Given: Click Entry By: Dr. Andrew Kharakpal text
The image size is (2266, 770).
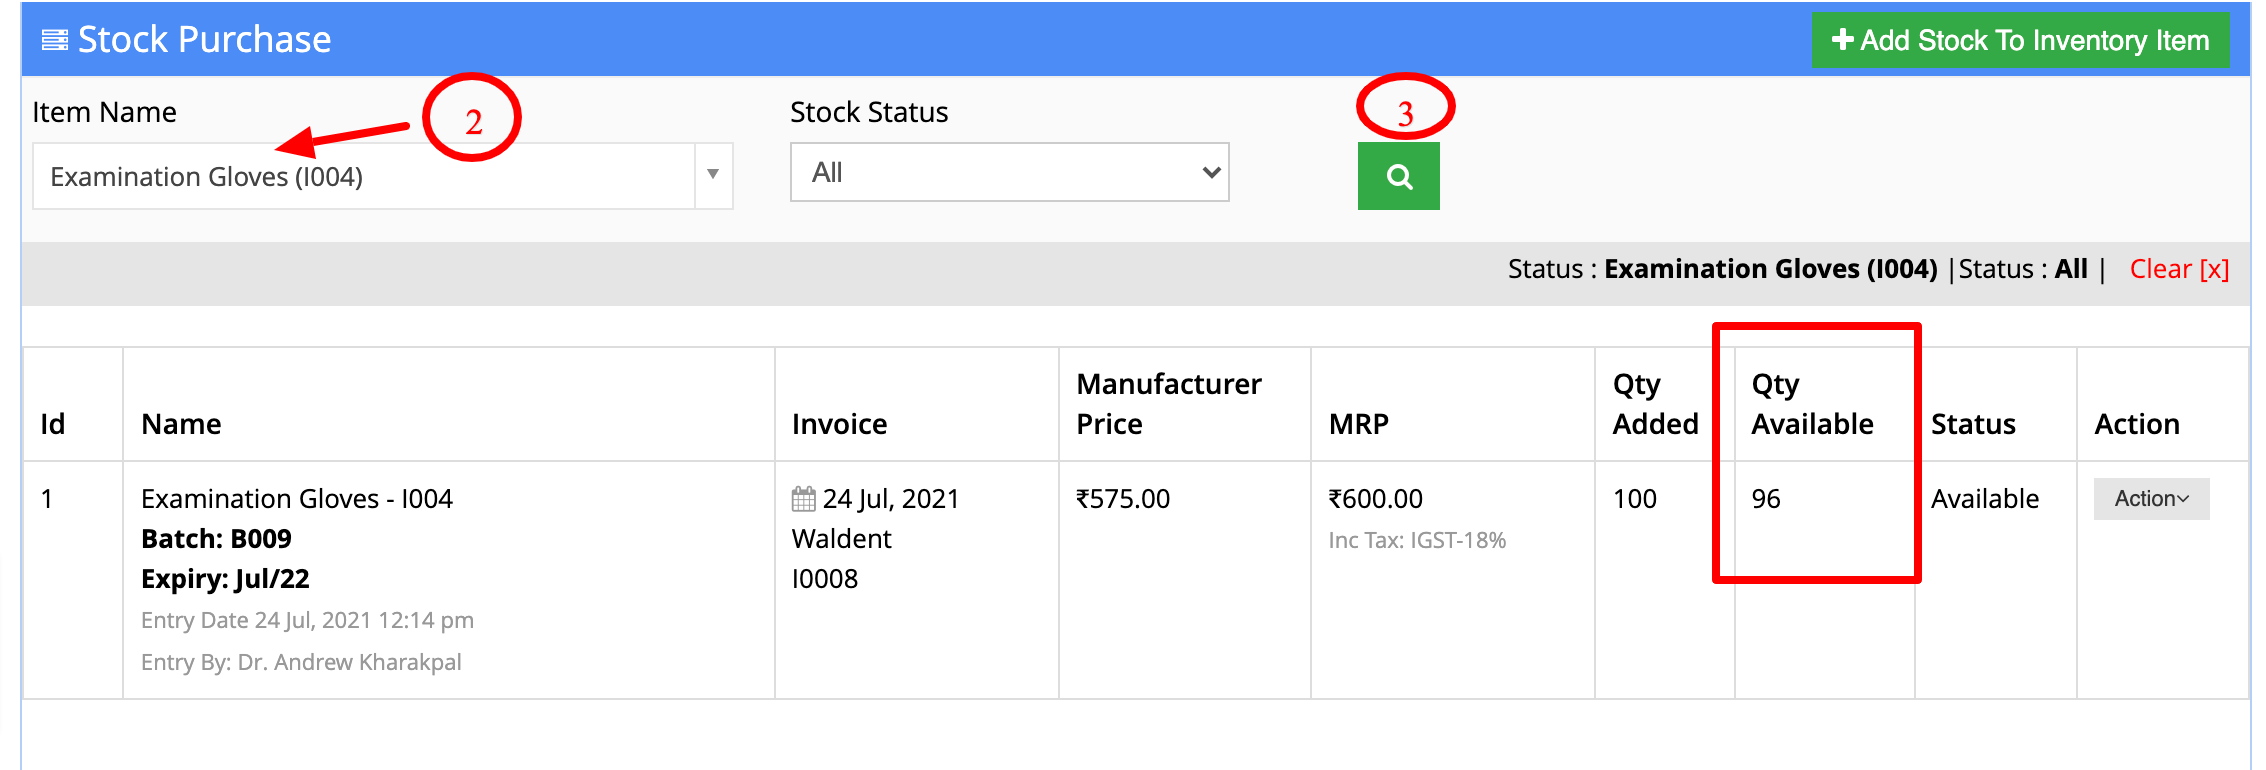Looking at the screenshot, I should (301, 662).
